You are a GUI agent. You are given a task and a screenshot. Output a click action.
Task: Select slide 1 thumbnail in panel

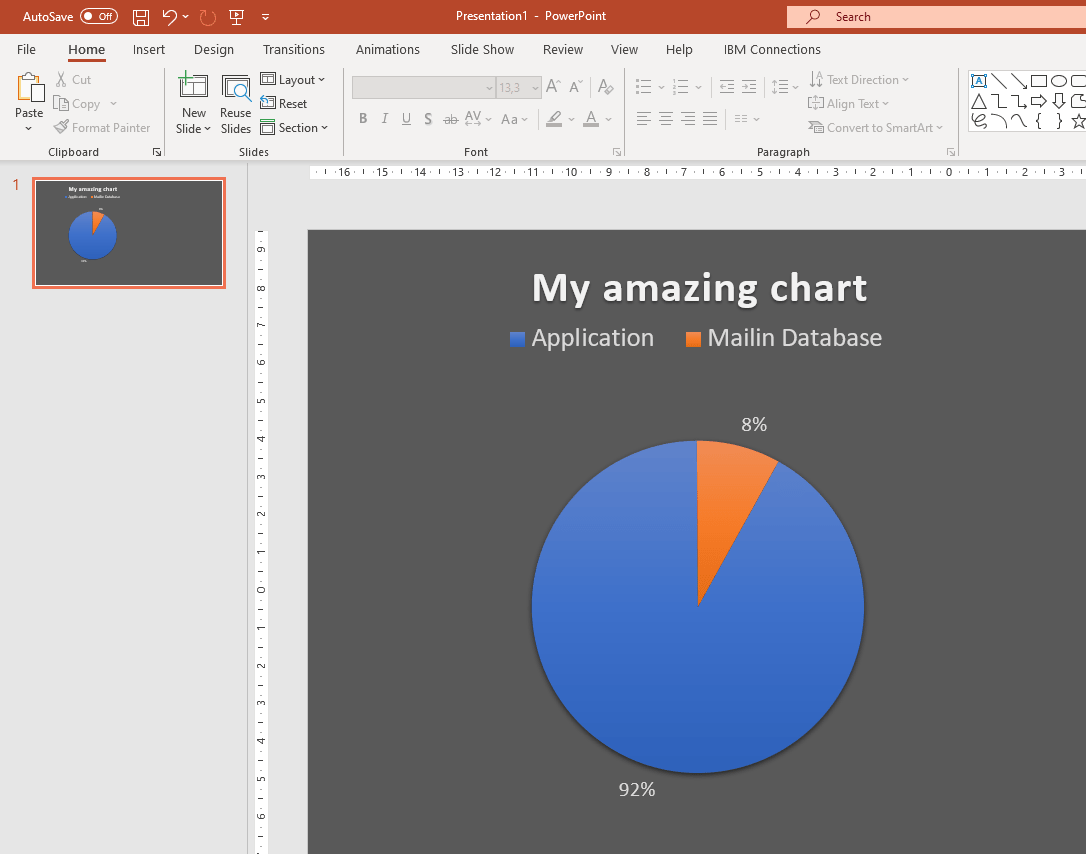(129, 233)
